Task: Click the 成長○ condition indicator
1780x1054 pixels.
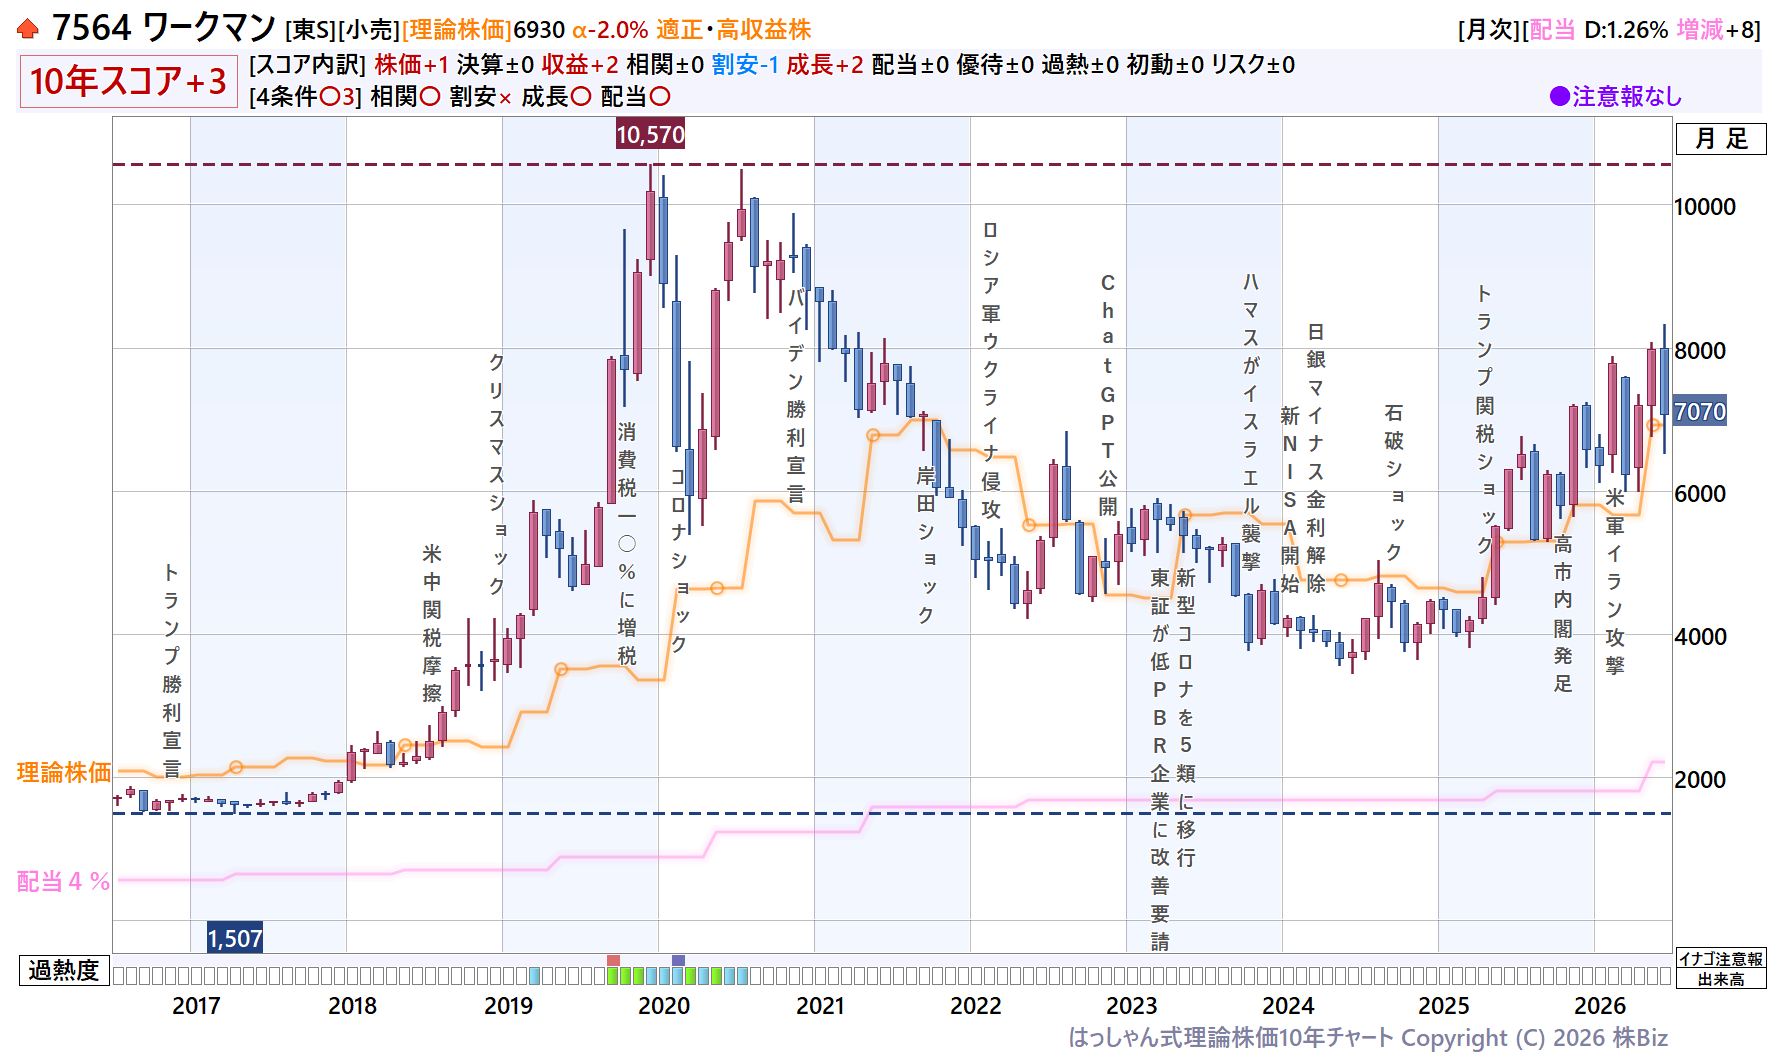Action: [x=556, y=97]
